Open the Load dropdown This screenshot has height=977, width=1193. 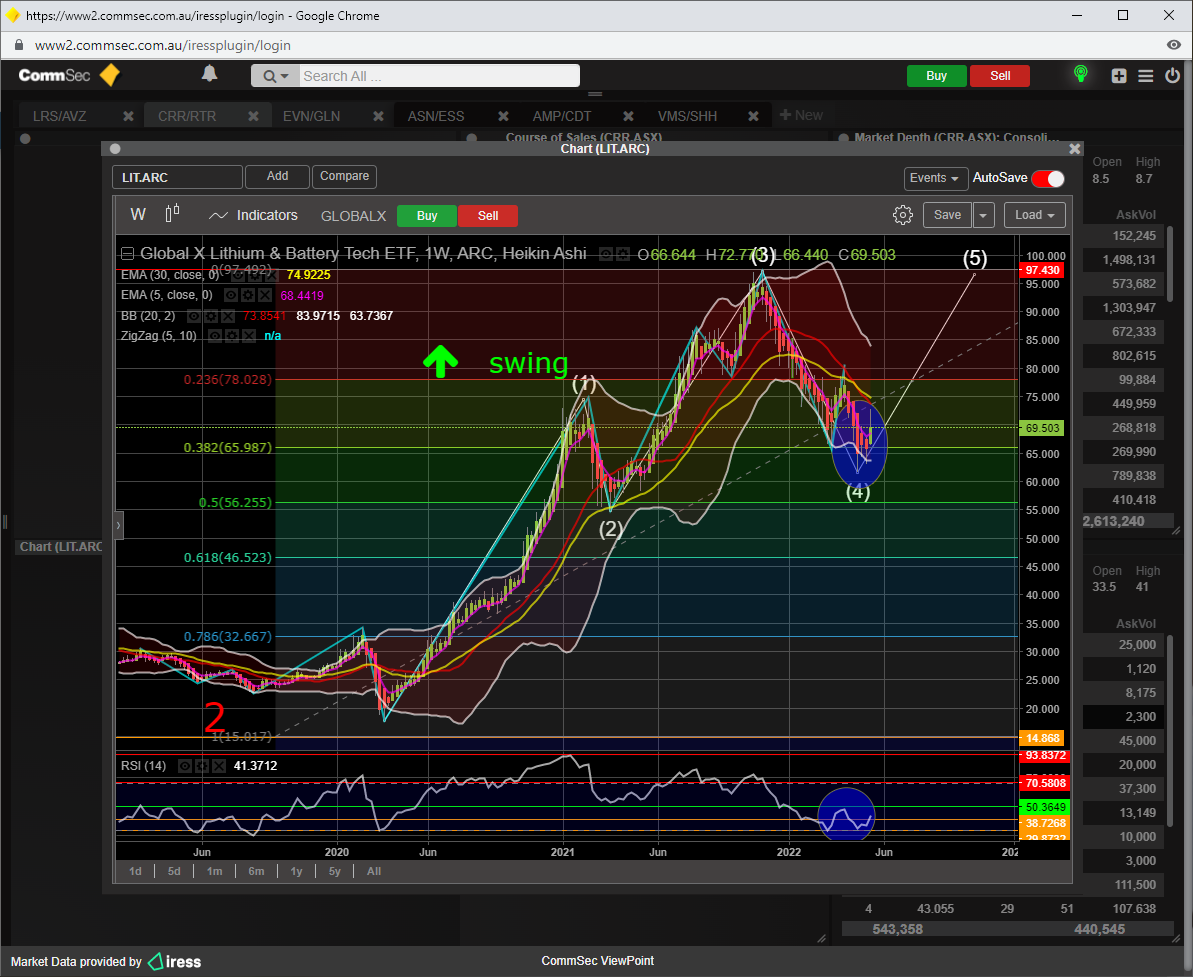pyautogui.click(x=1035, y=215)
